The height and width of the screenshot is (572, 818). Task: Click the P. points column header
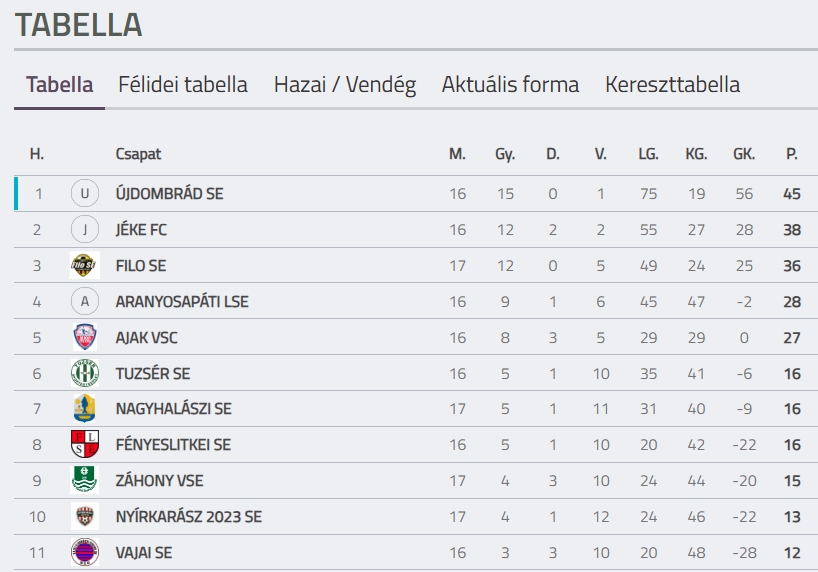(x=791, y=154)
